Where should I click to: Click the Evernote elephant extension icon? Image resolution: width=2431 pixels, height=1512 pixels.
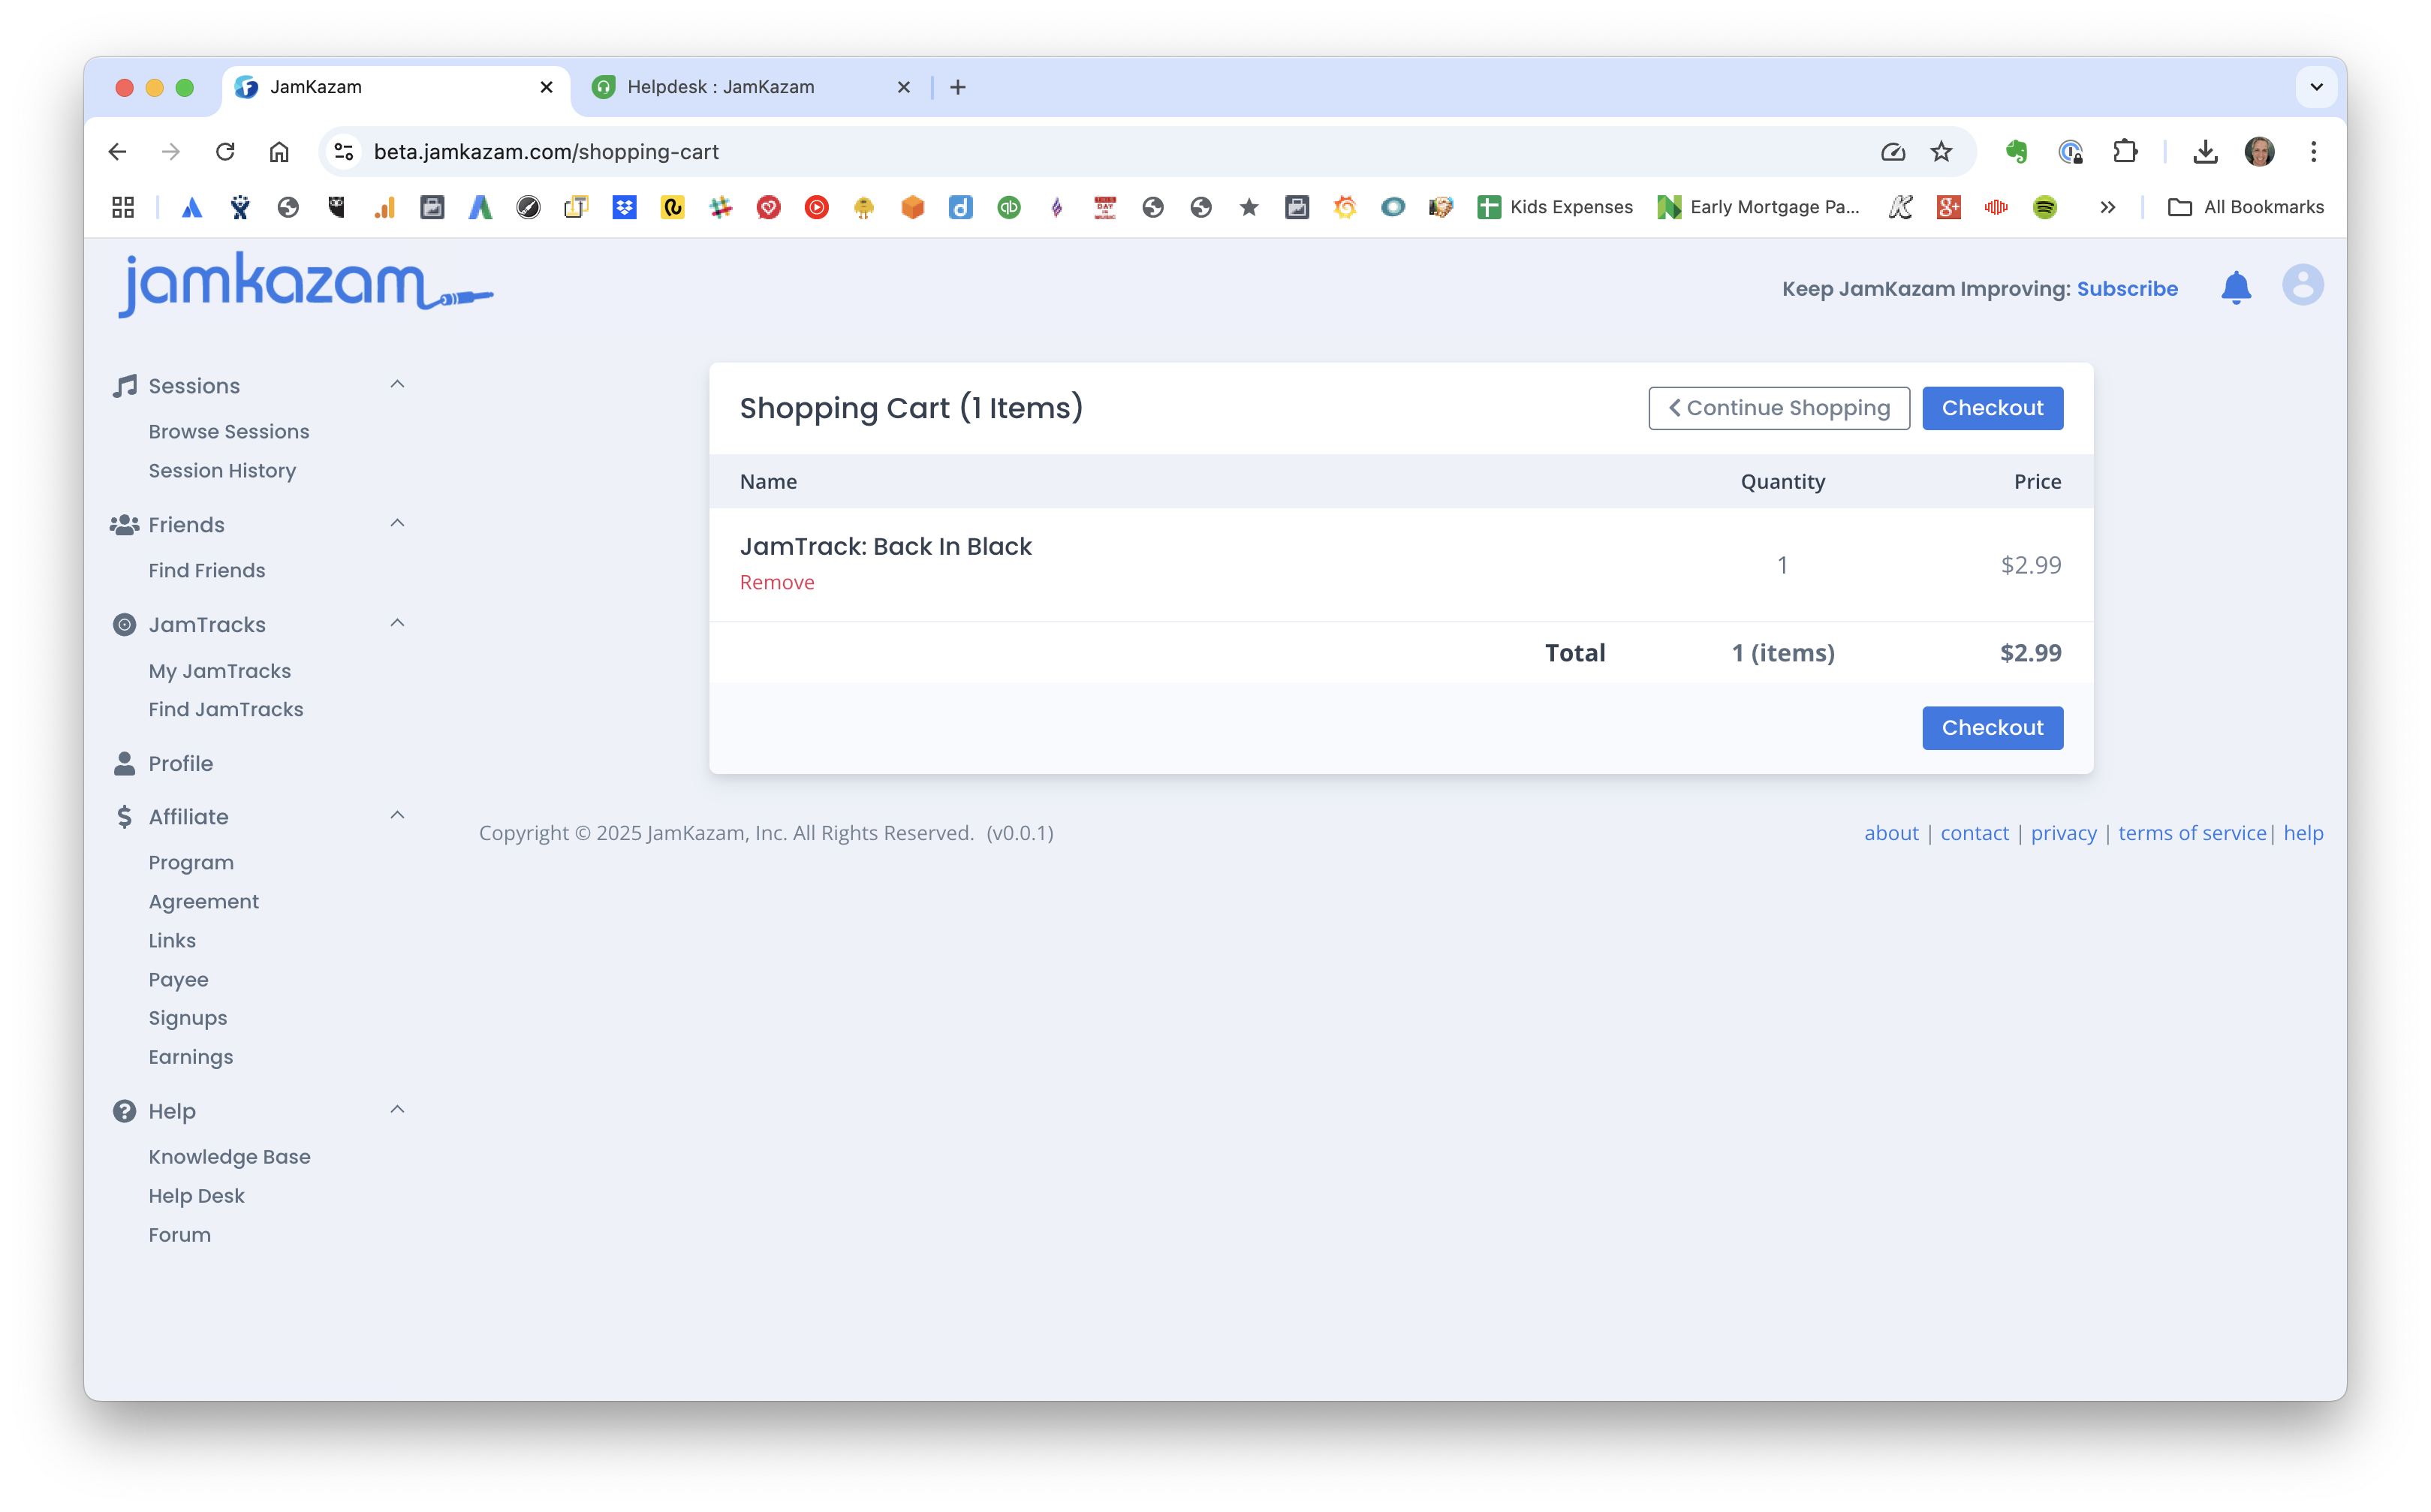[2016, 152]
